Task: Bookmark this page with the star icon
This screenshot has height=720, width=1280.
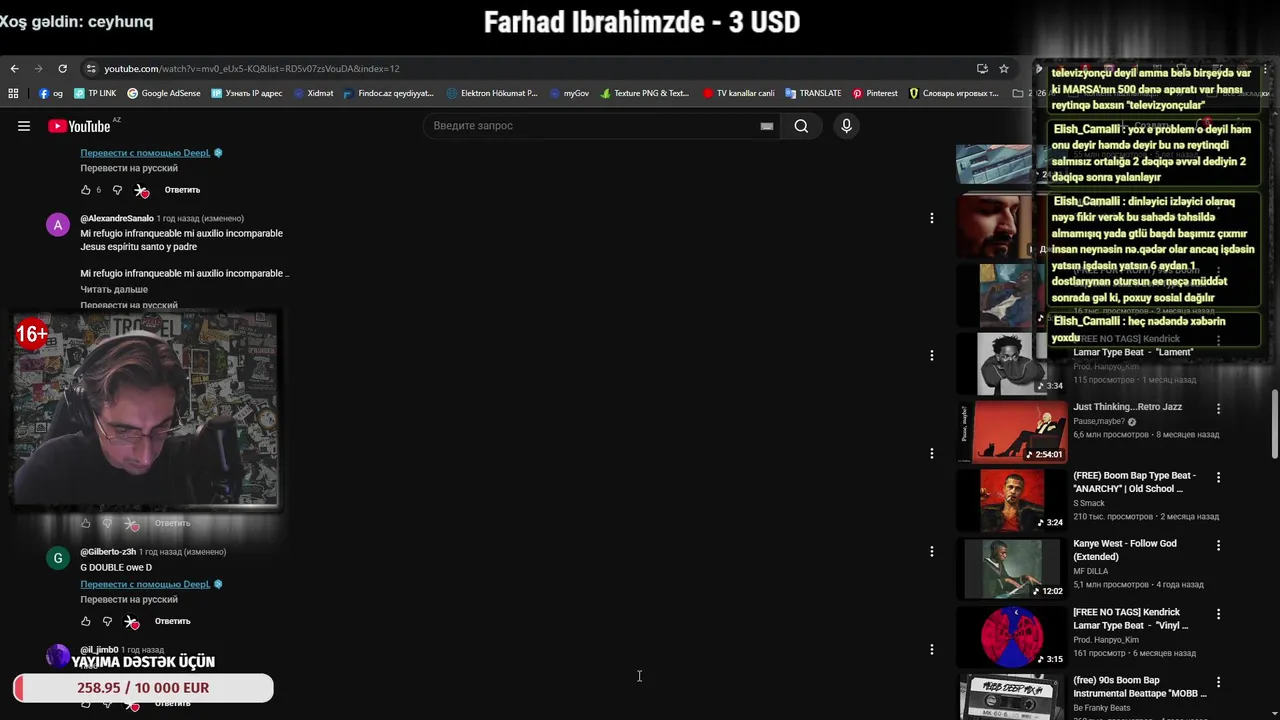Action: (x=1004, y=69)
